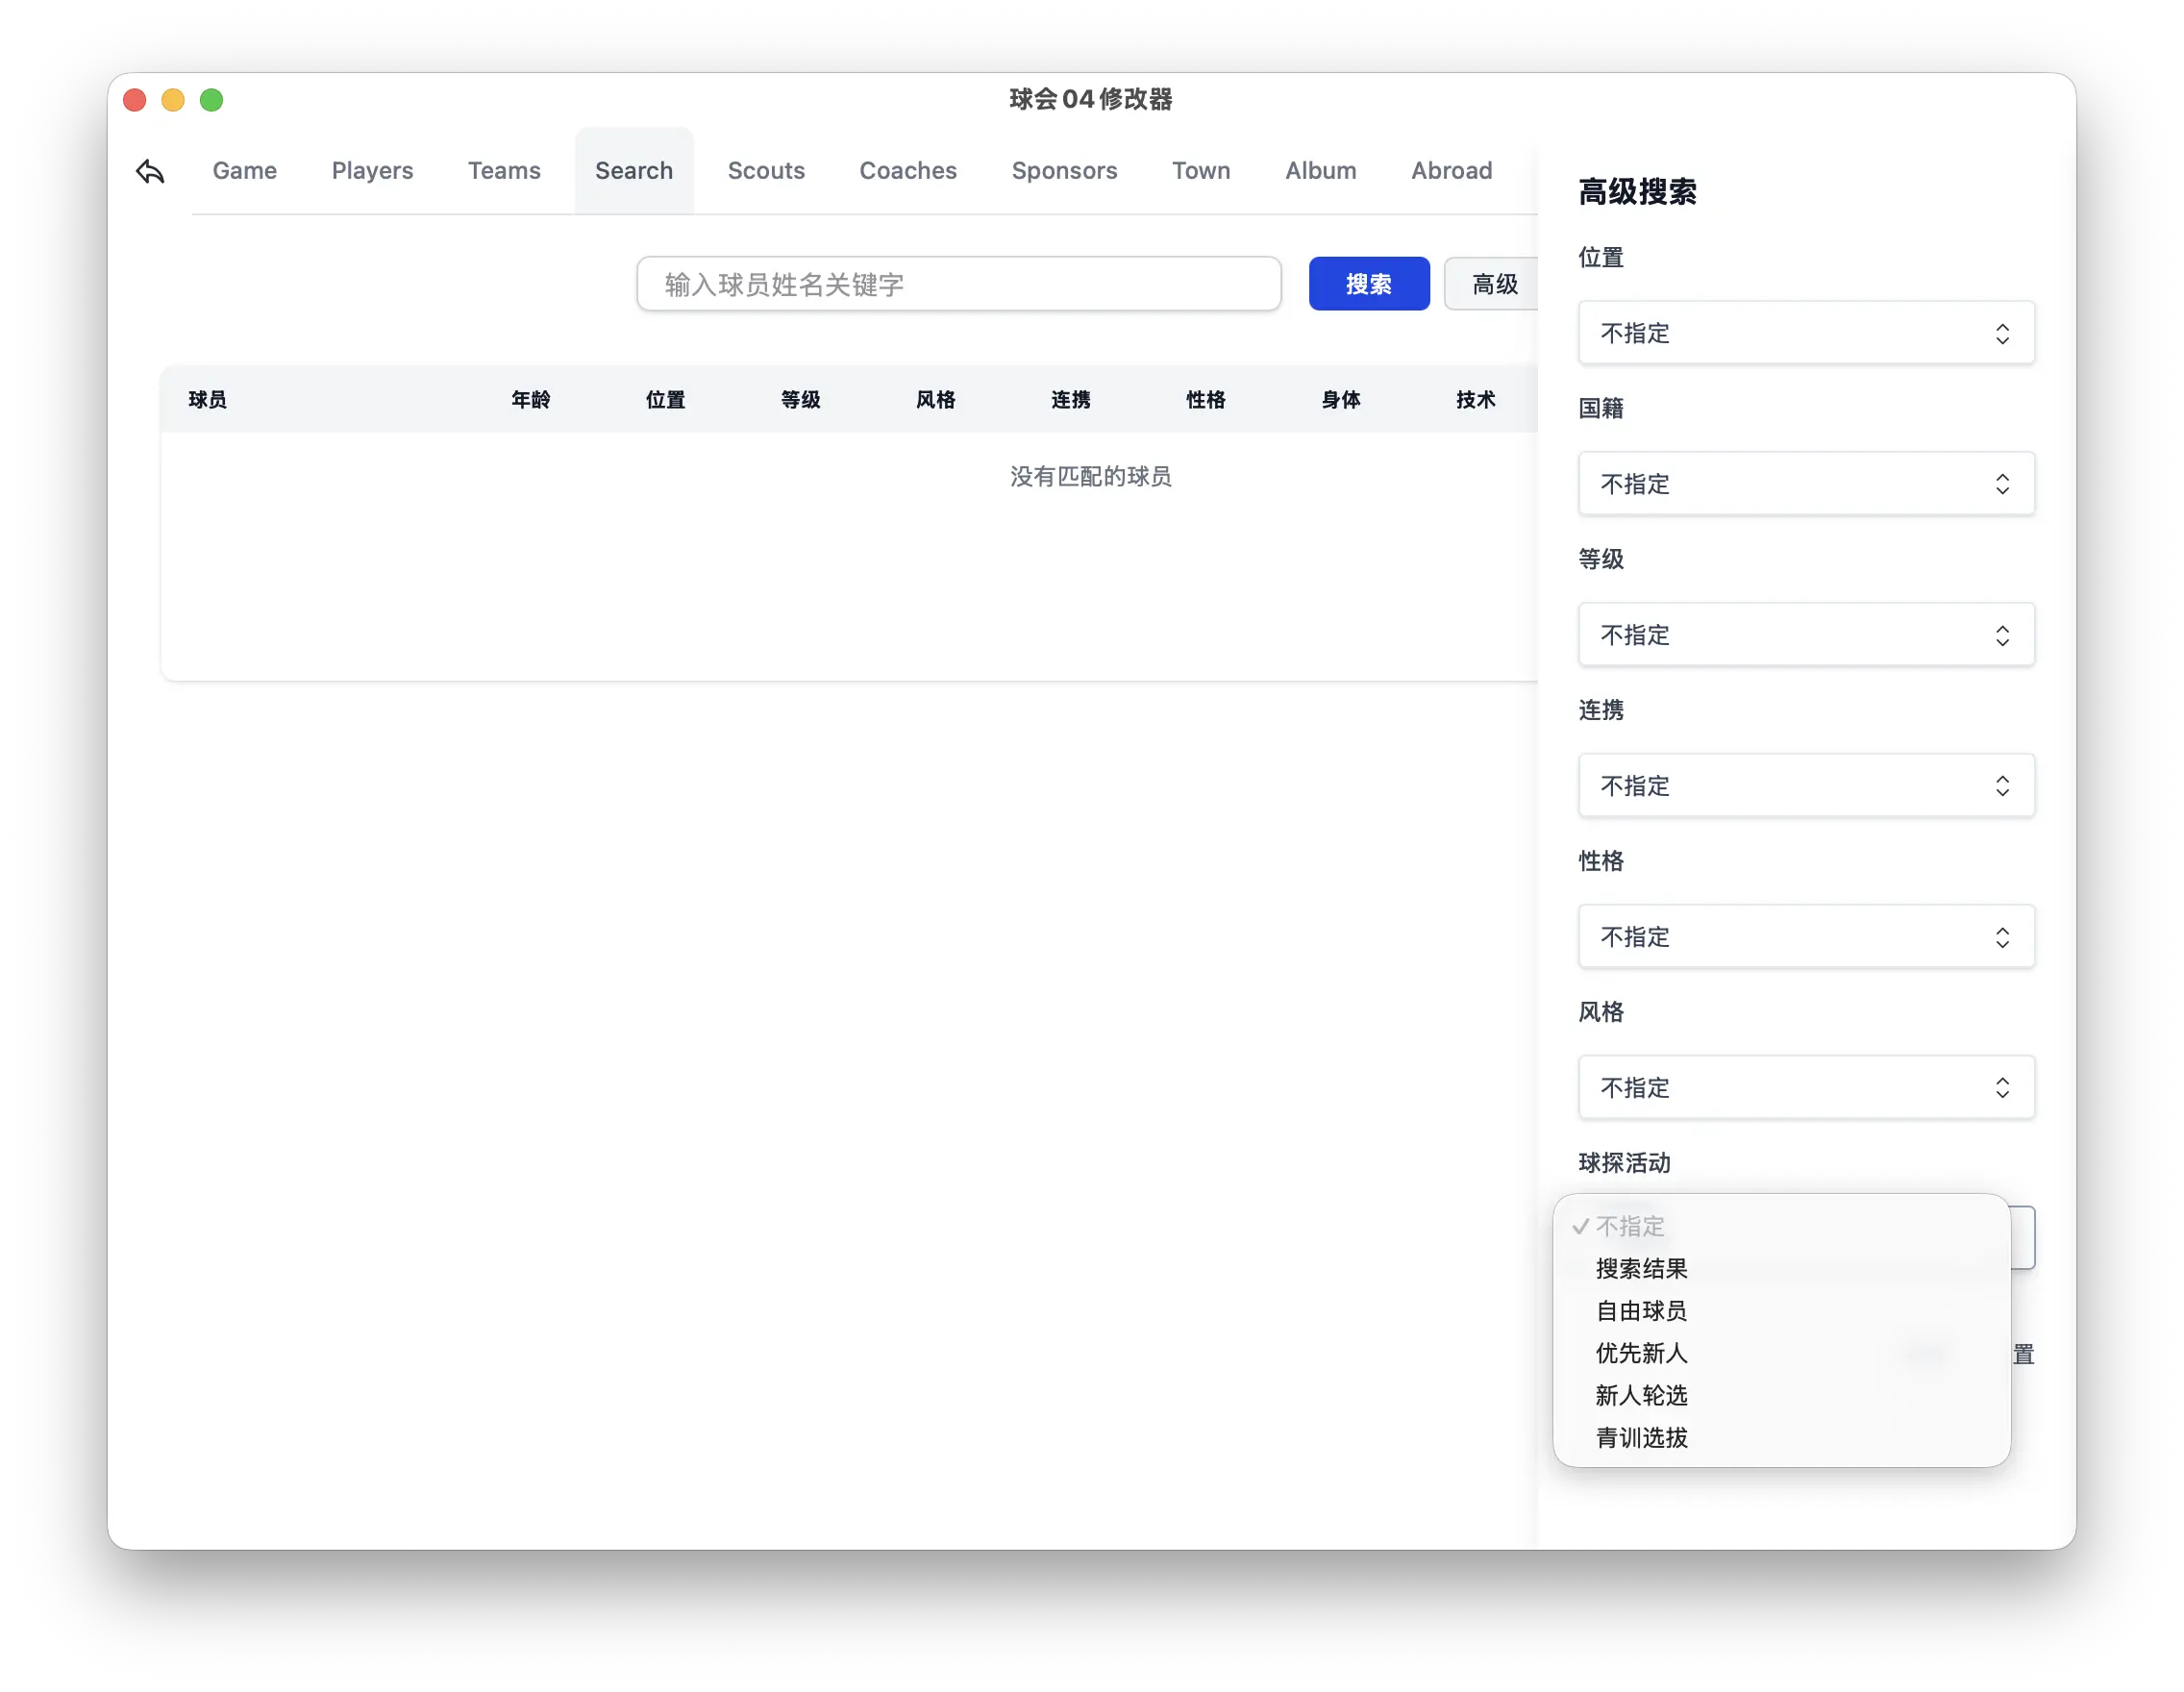Select 优先新人 from the dropdown options
The image size is (2184, 1692).
click(x=1640, y=1354)
